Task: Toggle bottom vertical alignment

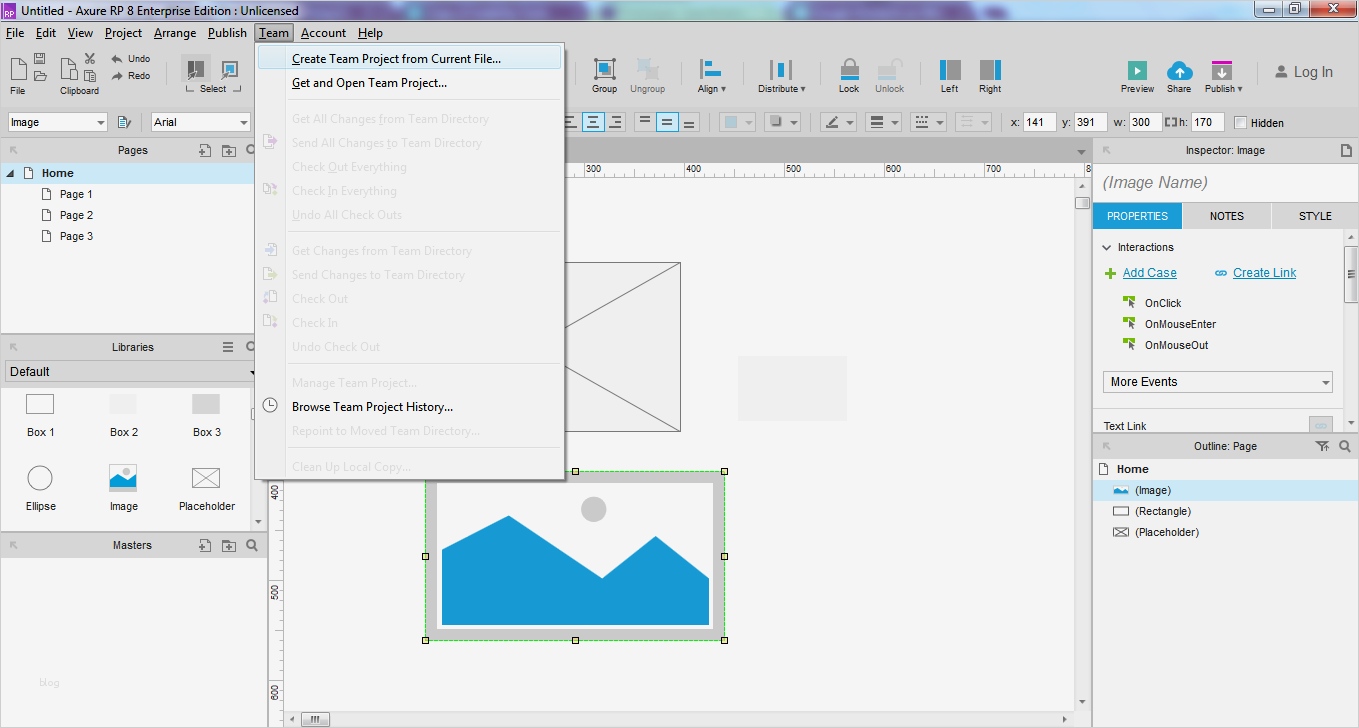Action: click(690, 122)
